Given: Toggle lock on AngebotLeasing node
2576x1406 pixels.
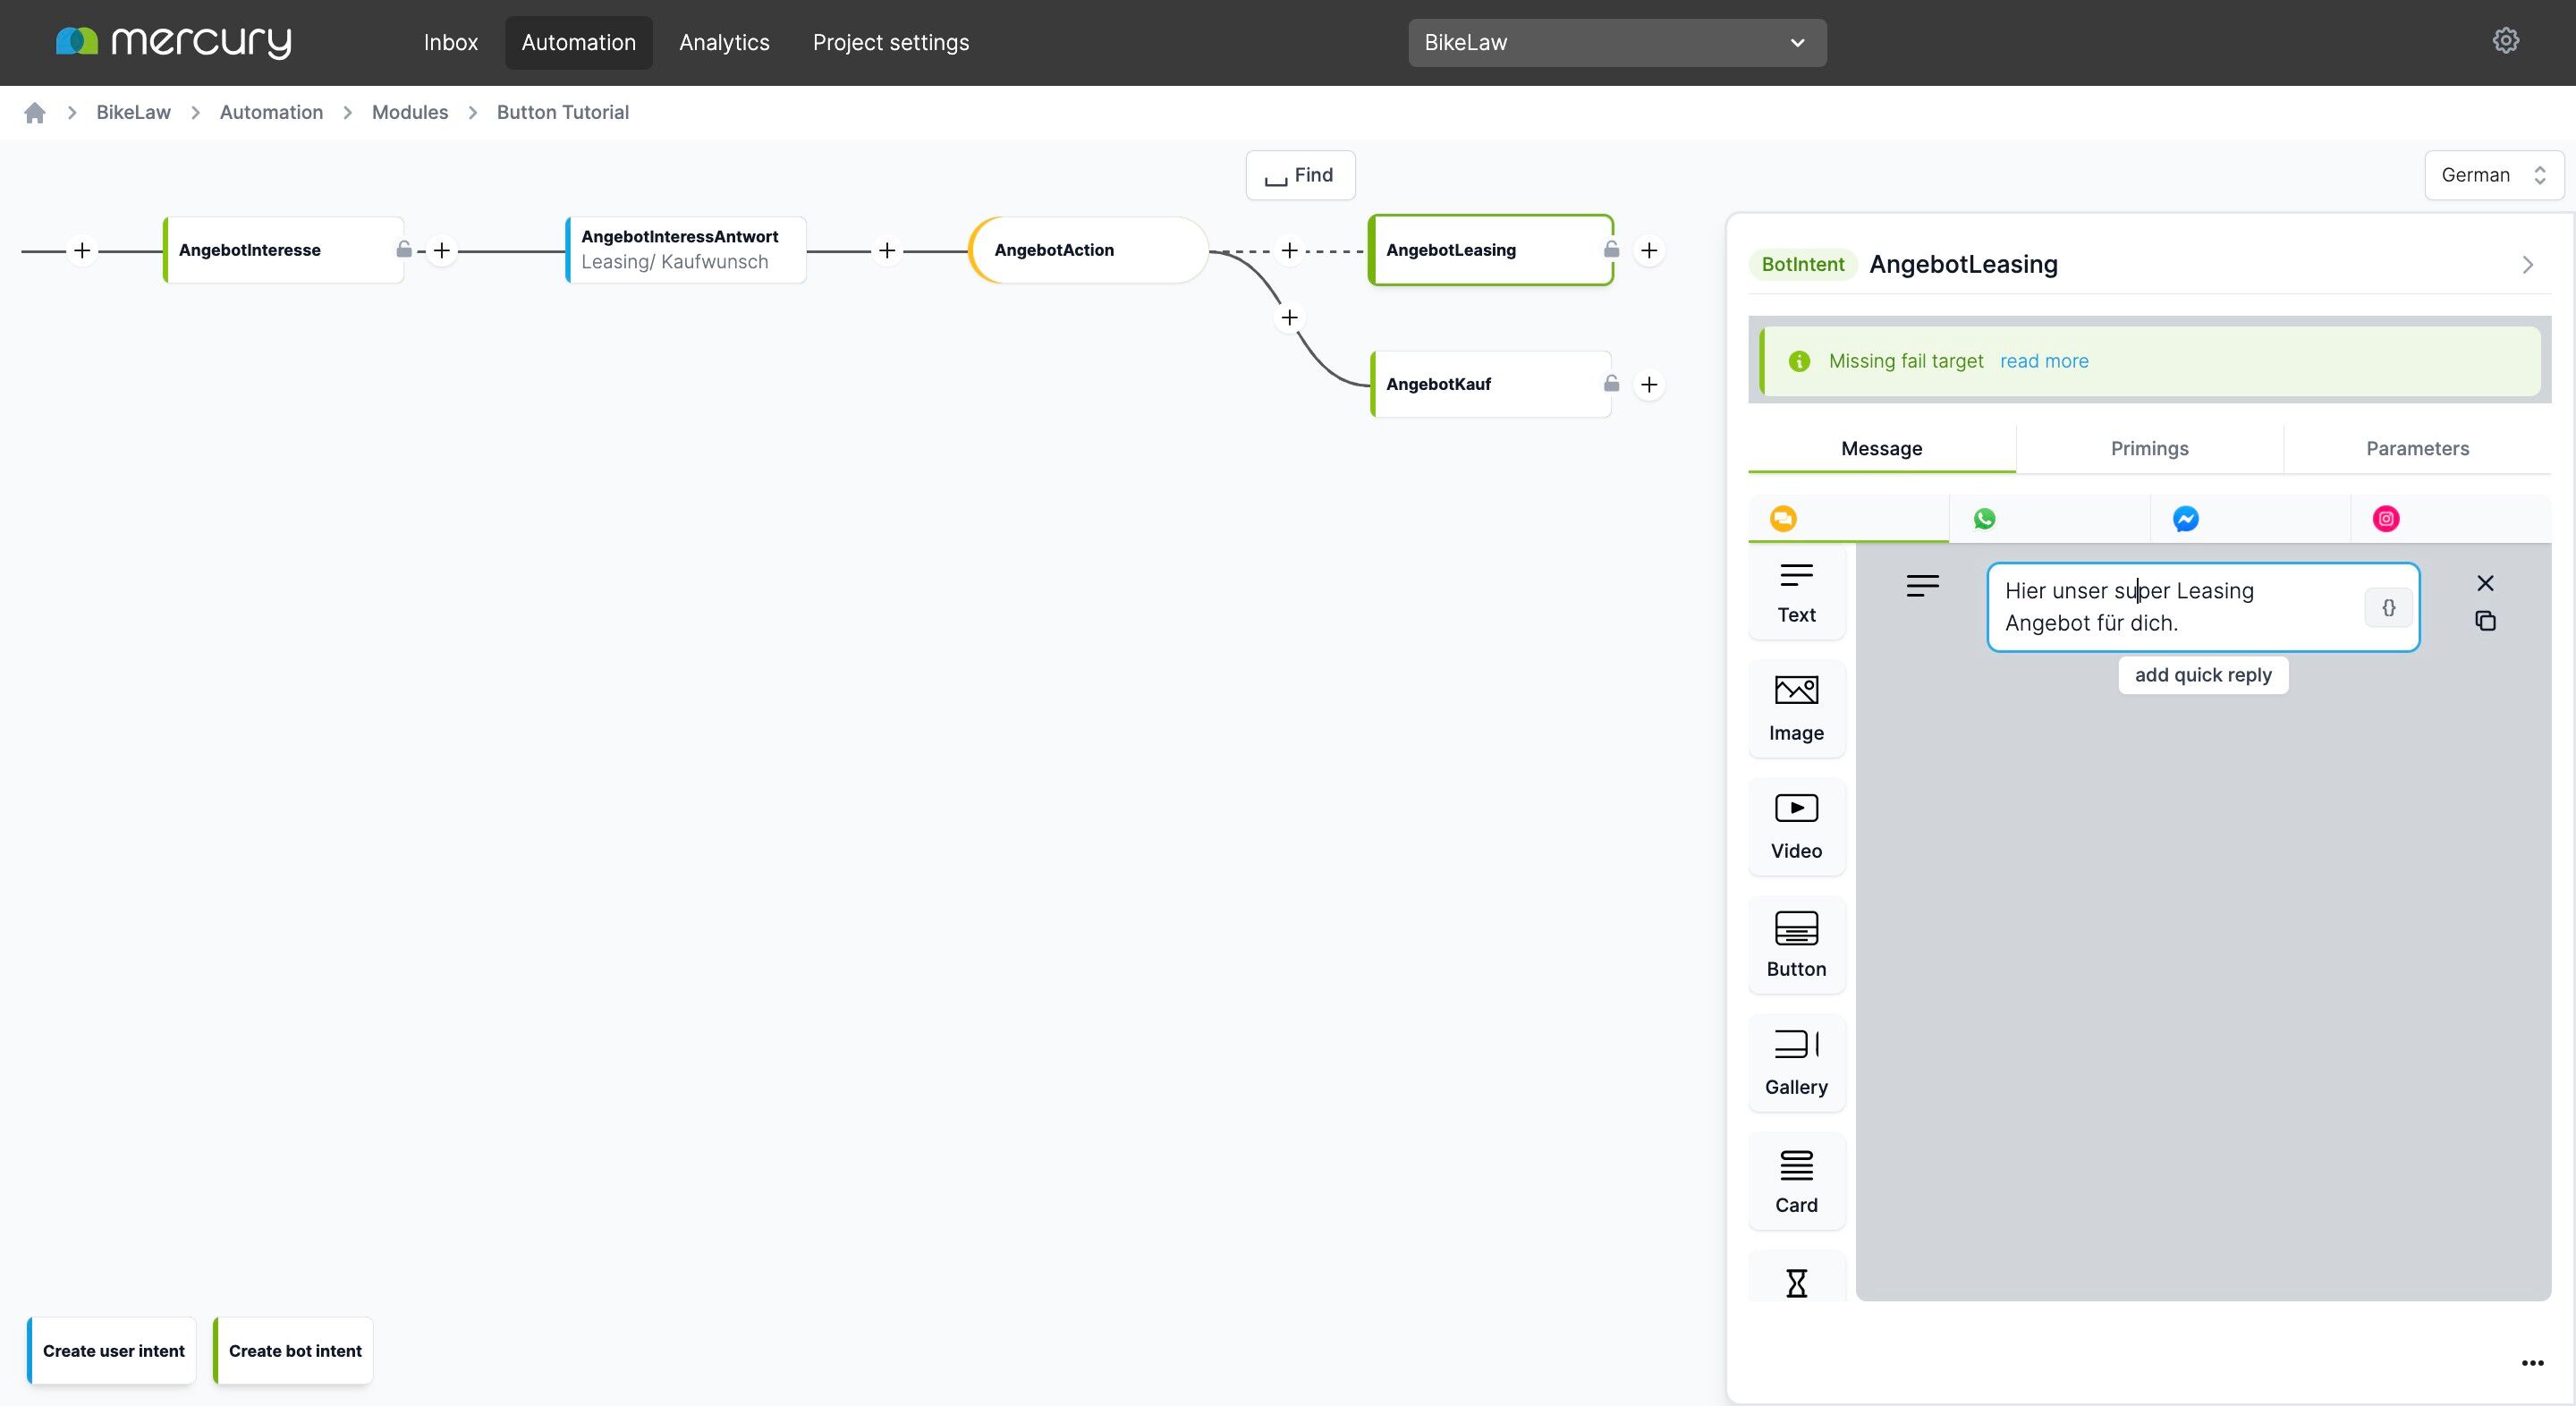Looking at the screenshot, I should (1611, 249).
